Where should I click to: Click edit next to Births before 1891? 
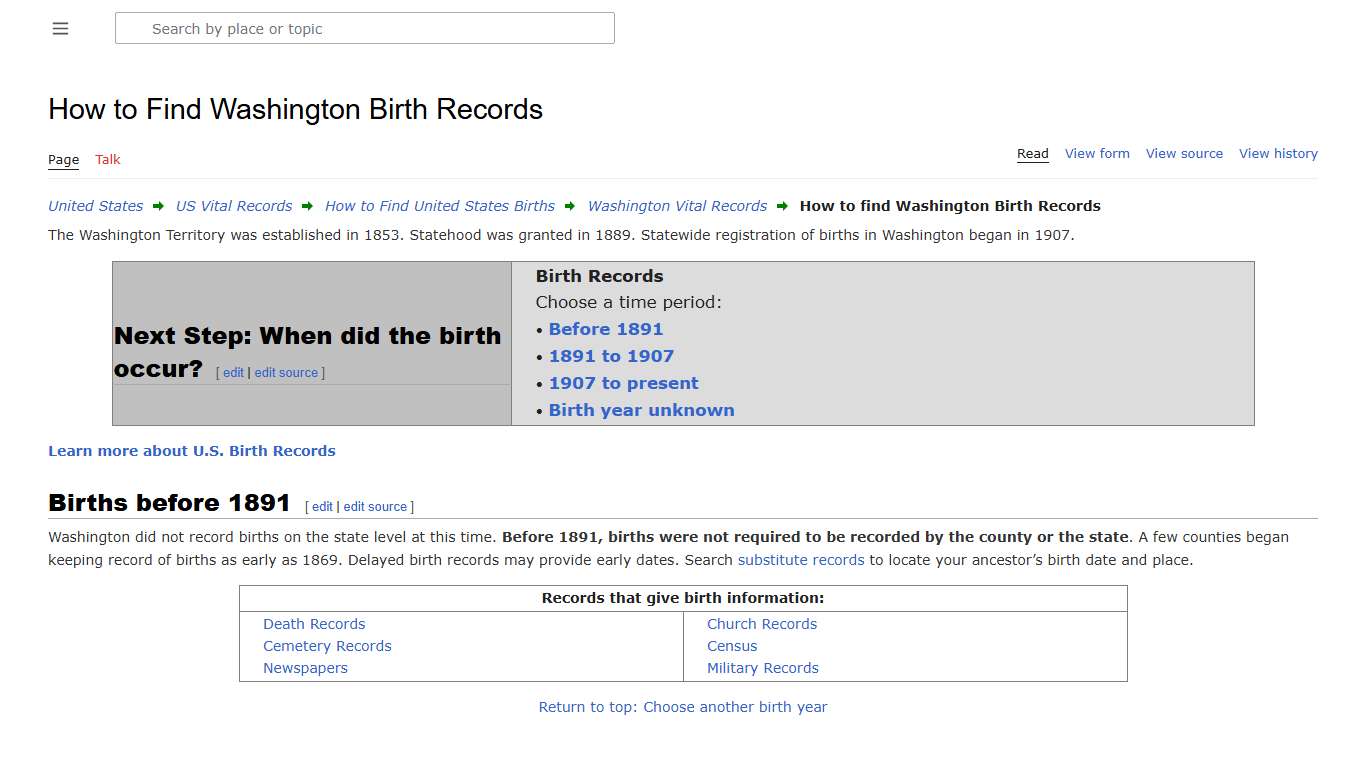(x=322, y=506)
